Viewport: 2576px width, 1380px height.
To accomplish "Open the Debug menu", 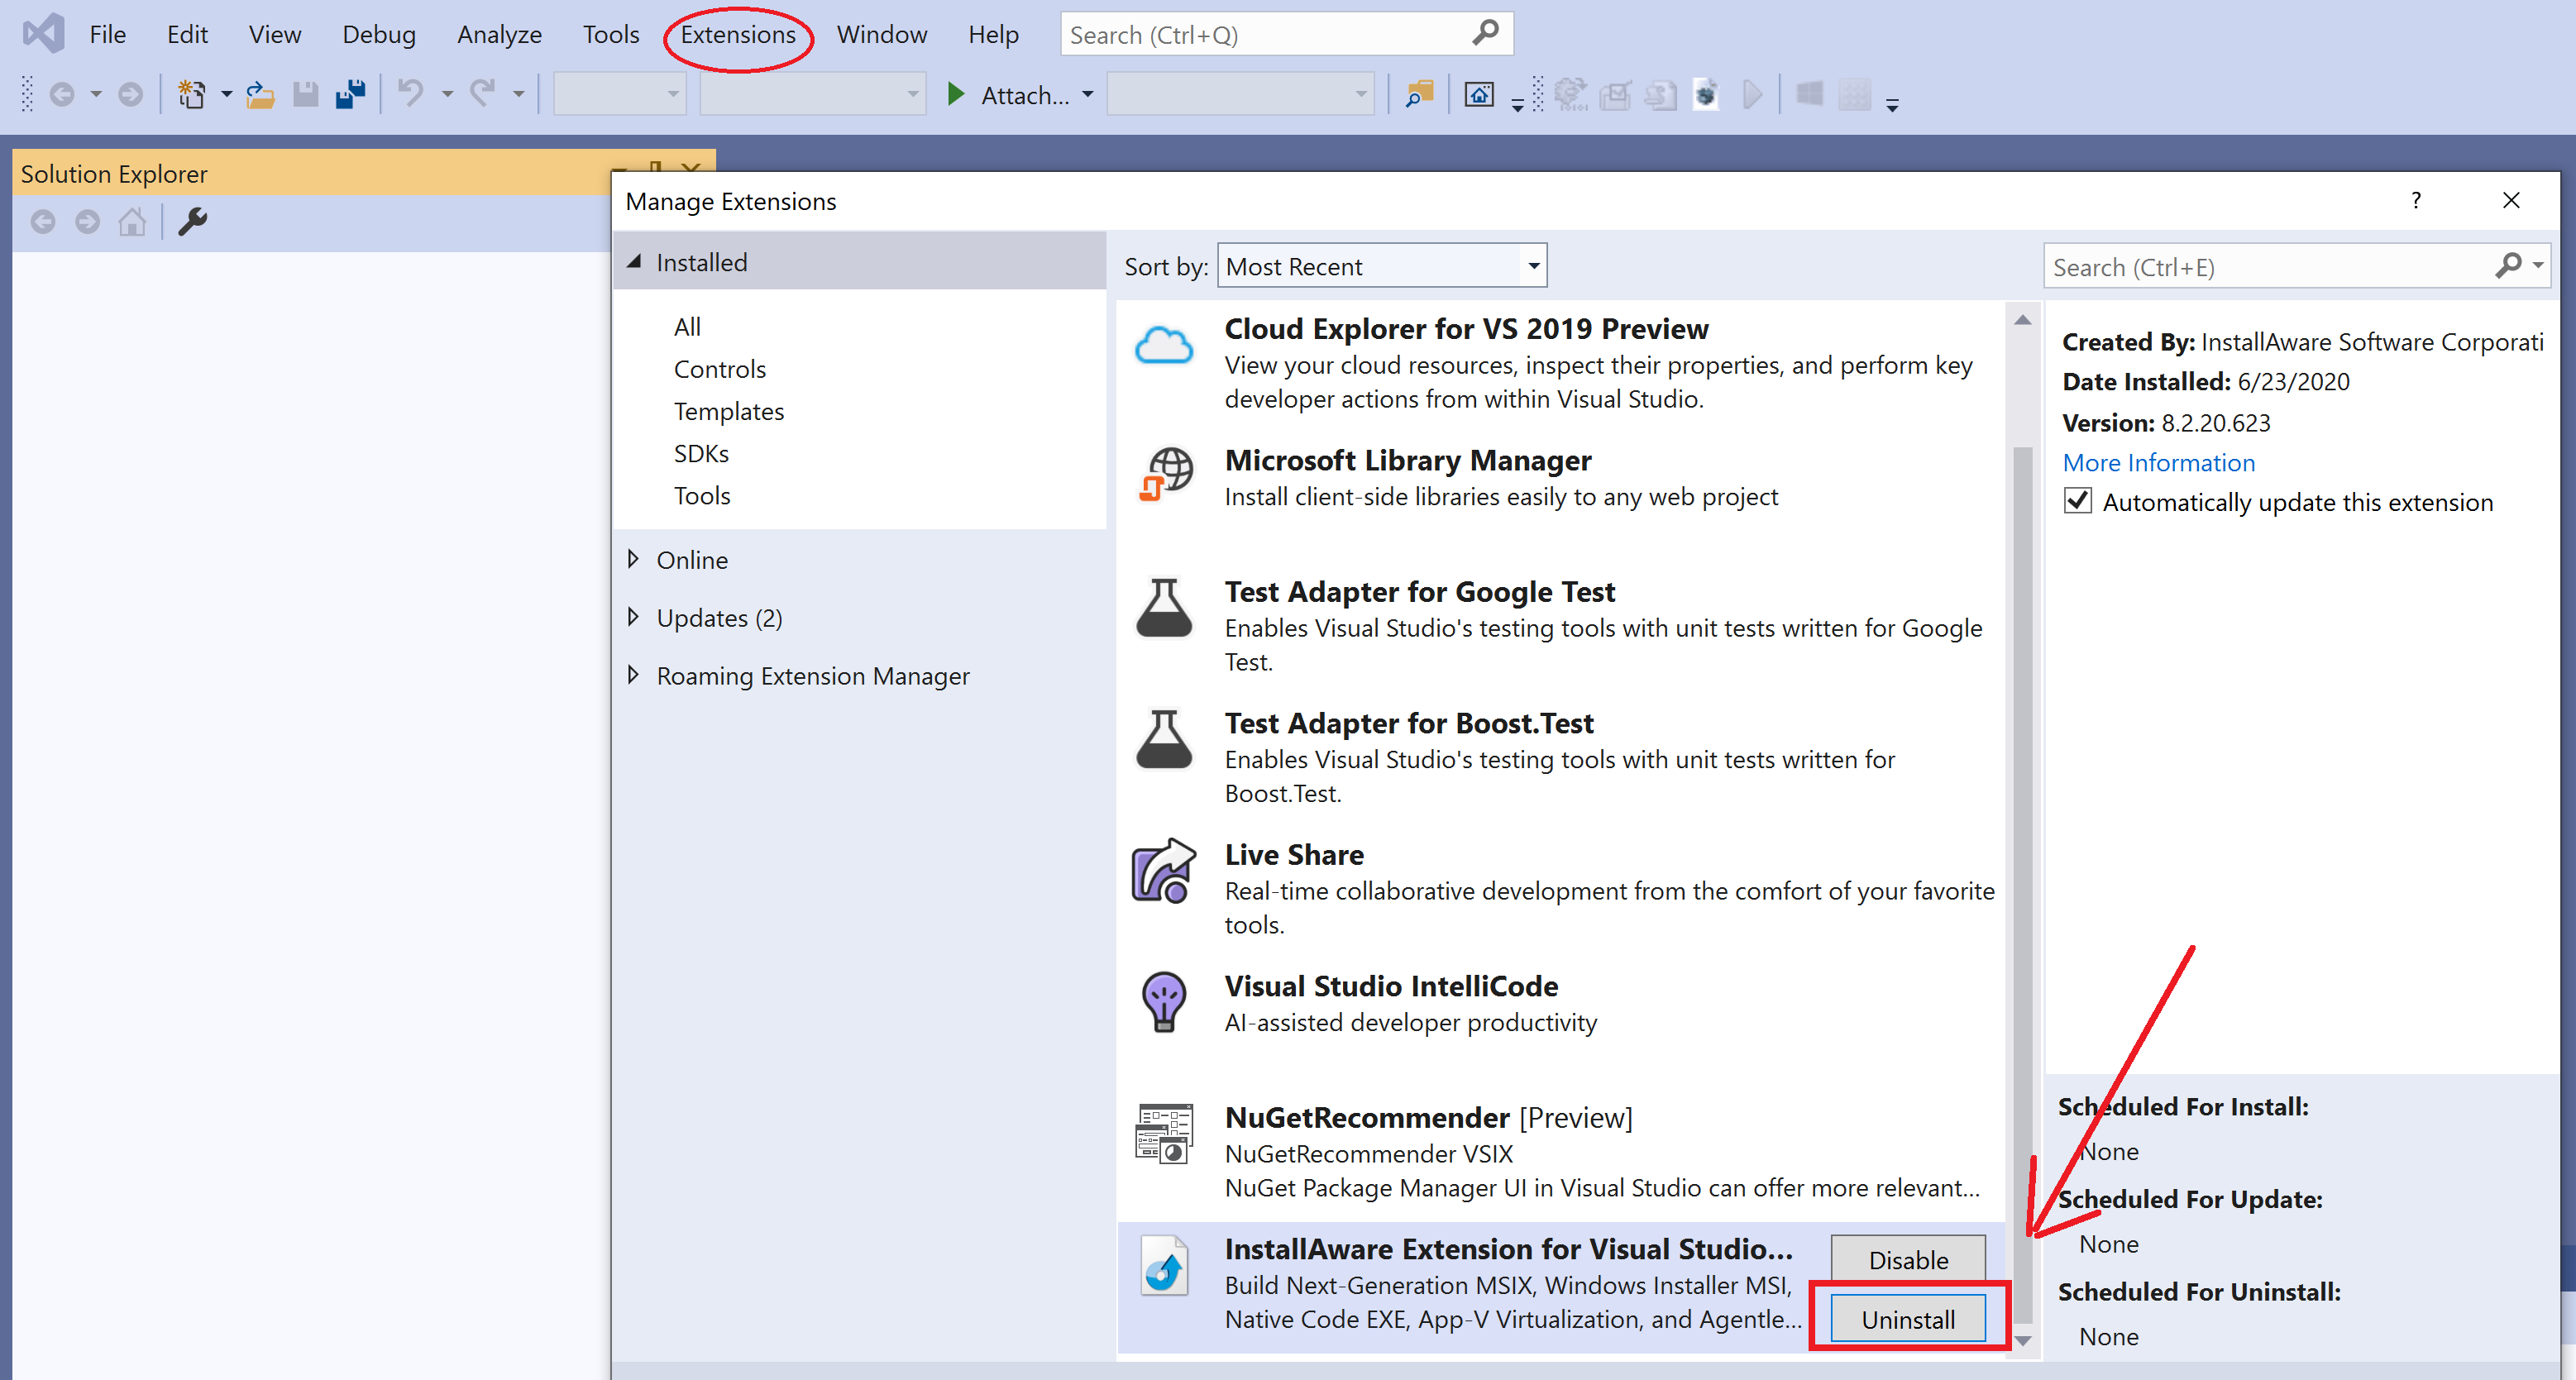I will click(379, 34).
